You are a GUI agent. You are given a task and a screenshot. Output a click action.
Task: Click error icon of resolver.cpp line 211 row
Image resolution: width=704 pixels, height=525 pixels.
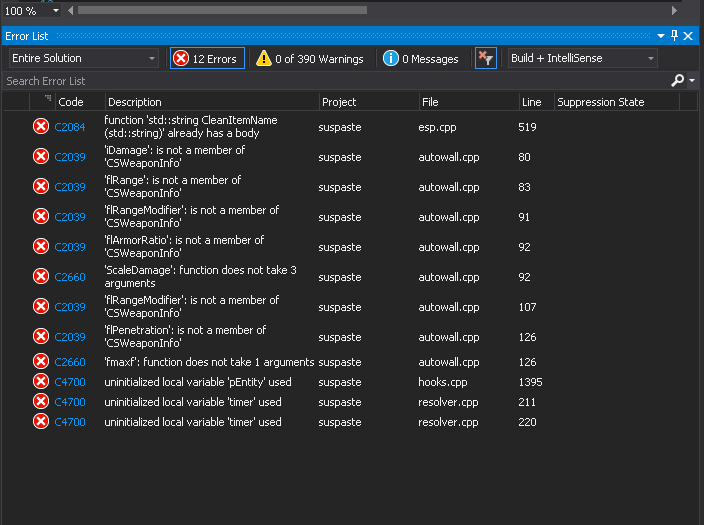[x=41, y=401]
